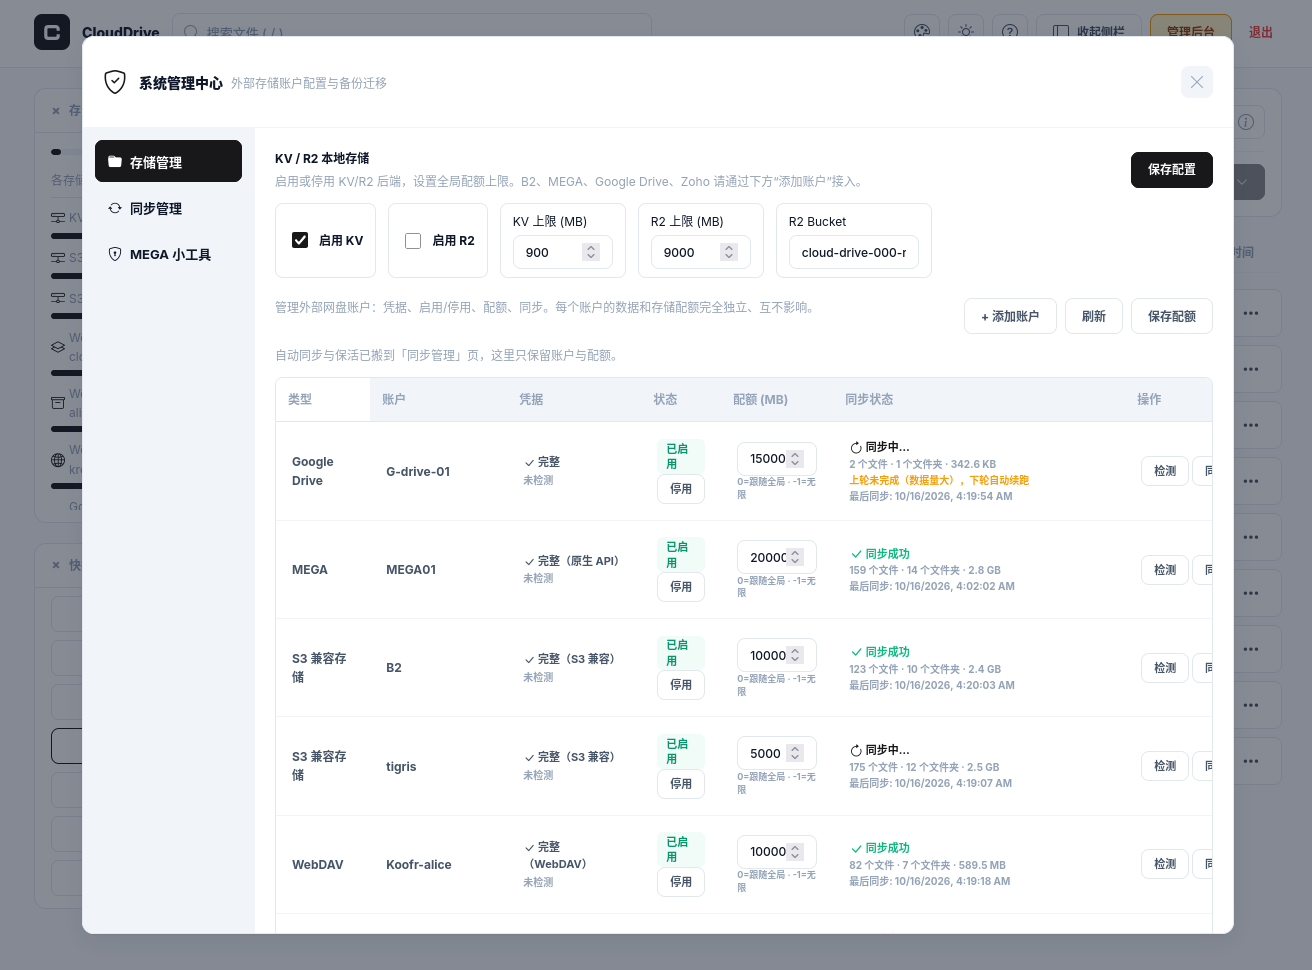The image size is (1312, 970).
Task: Adjust MEGA01 quota stepper arrows
Action: pyautogui.click(x=795, y=557)
